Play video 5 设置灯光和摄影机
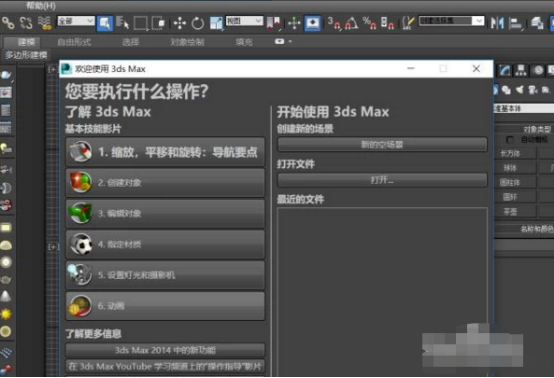Screen dimensions: 554x378 pyautogui.click(x=165, y=275)
